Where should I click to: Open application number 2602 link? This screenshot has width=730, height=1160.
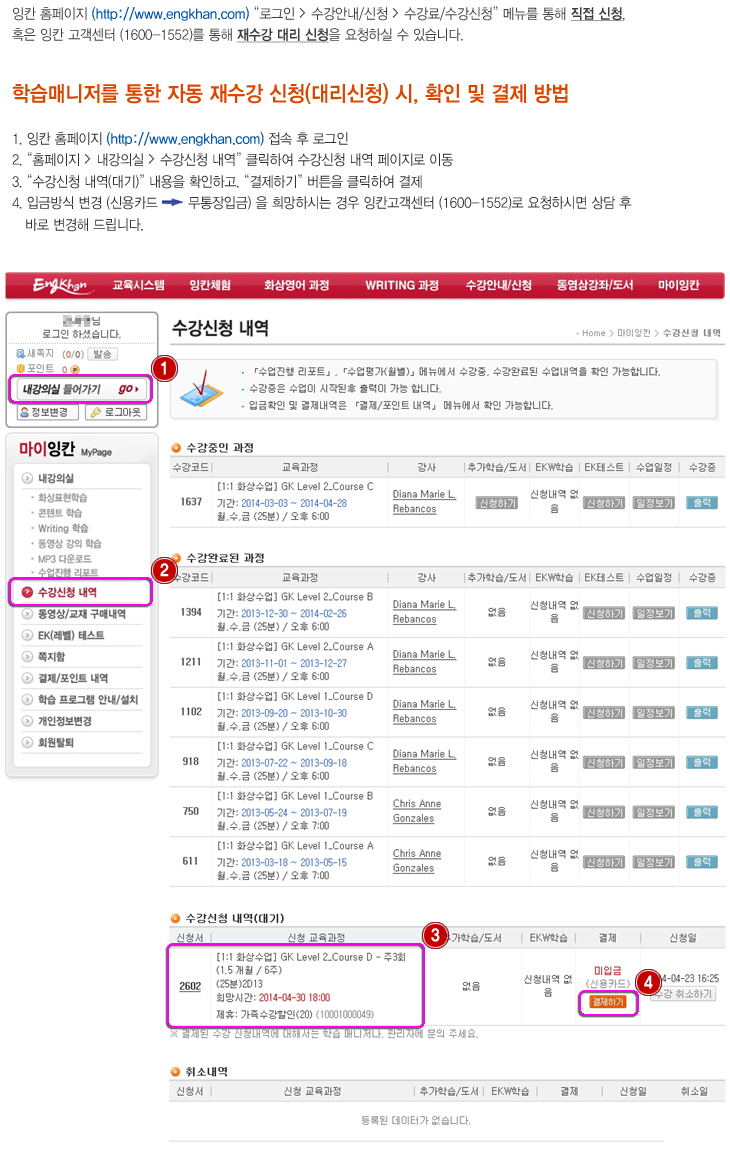(x=190, y=986)
